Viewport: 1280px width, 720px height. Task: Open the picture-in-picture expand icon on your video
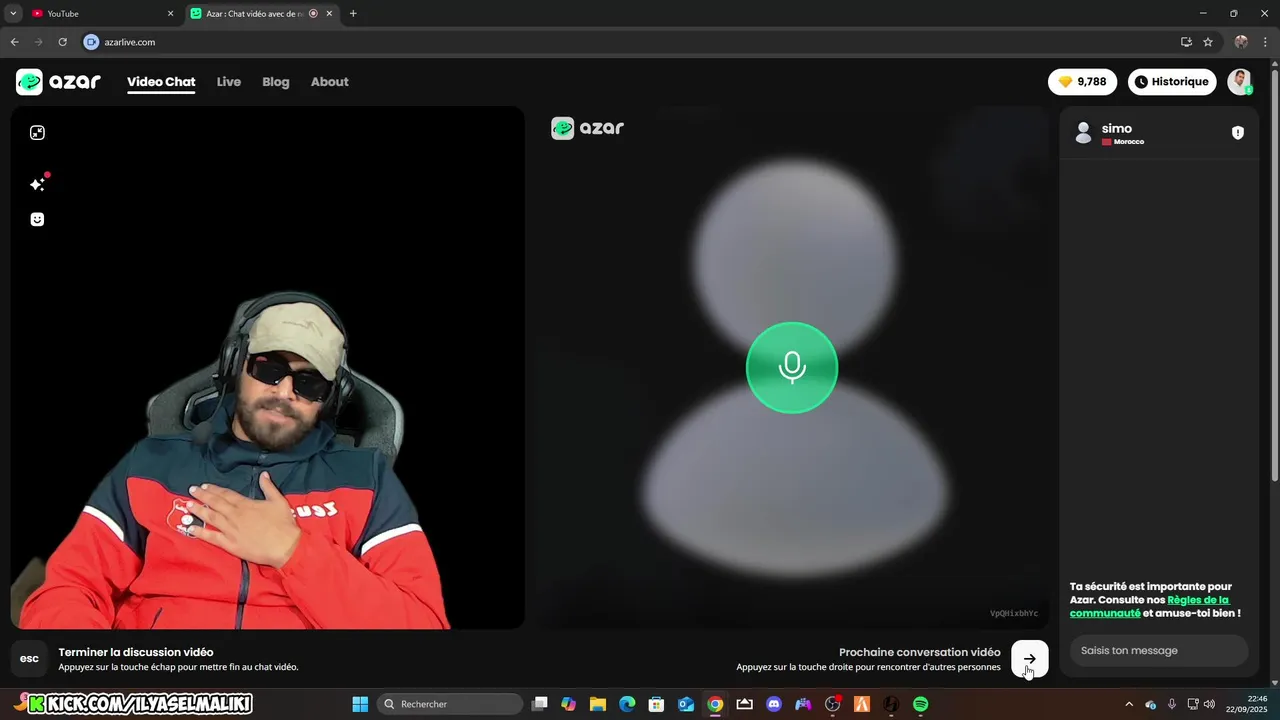point(37,133)
